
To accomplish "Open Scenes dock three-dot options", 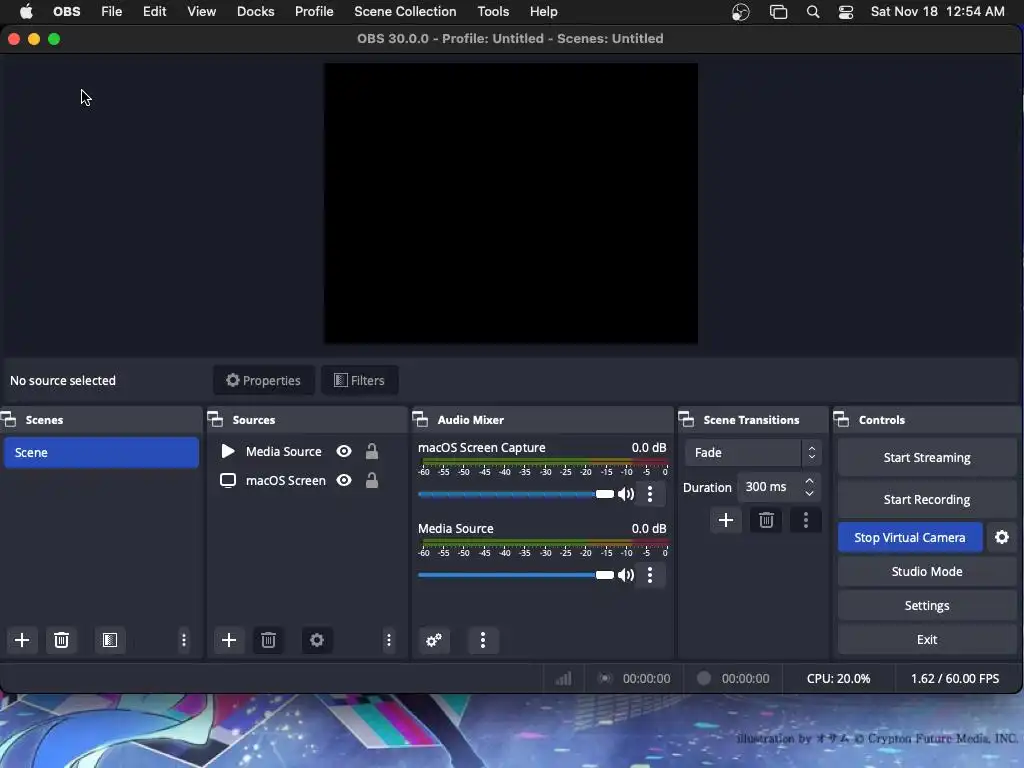I will (x=184, y=640).
